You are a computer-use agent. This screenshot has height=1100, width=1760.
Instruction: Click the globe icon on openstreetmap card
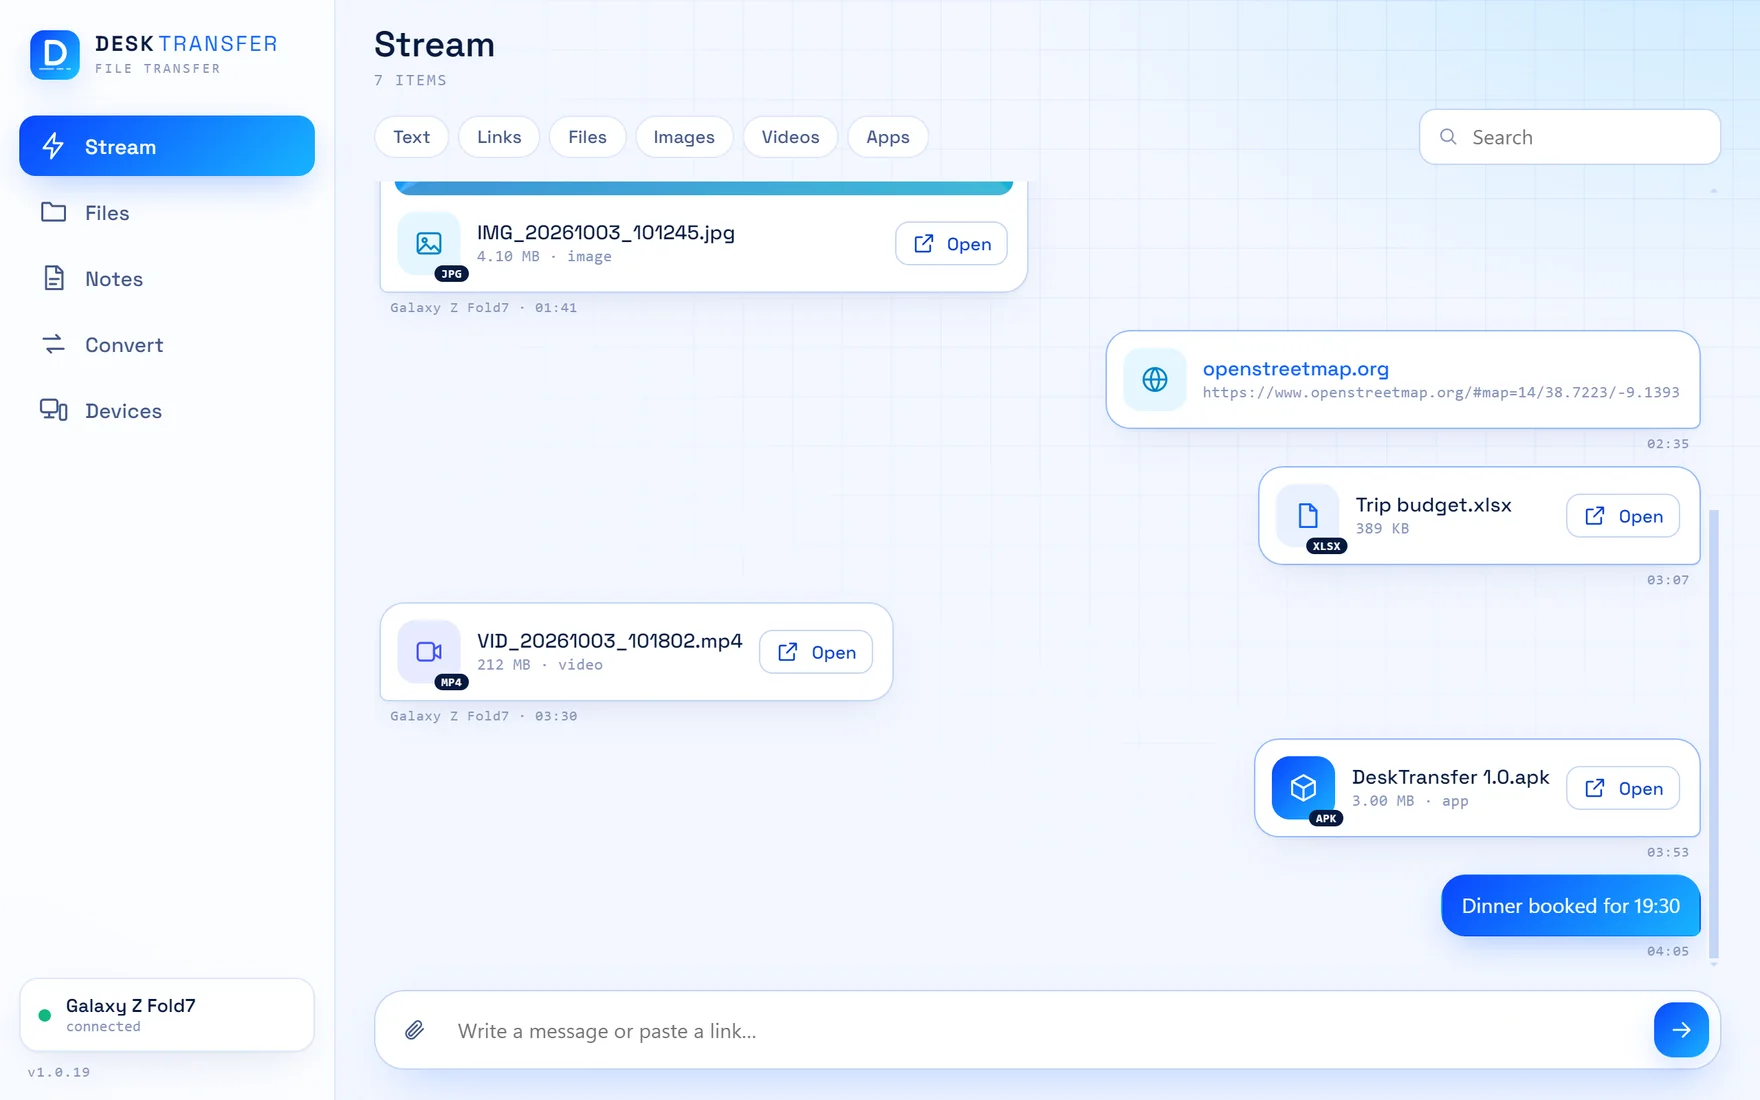(1155, 380)
